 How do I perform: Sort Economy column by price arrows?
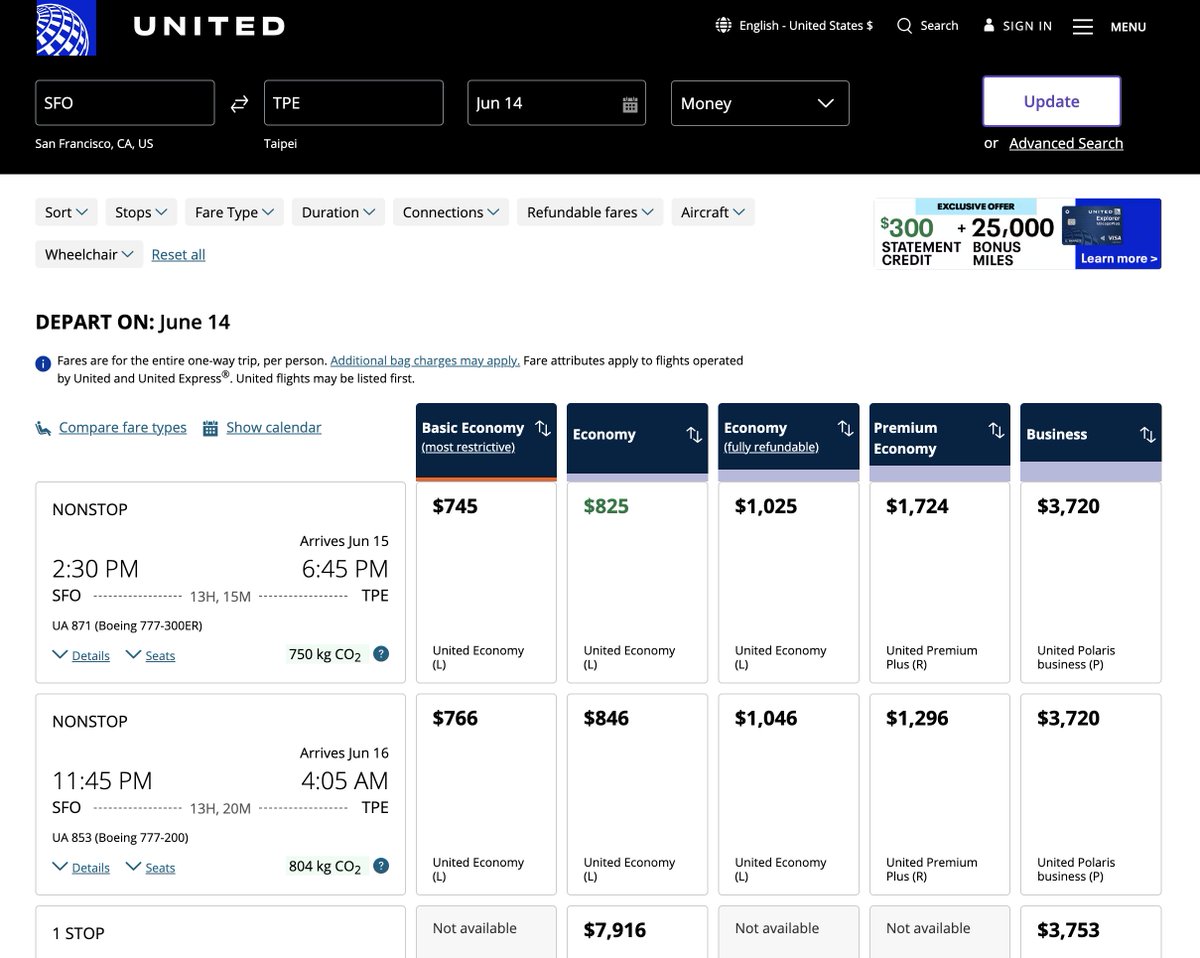694,435
